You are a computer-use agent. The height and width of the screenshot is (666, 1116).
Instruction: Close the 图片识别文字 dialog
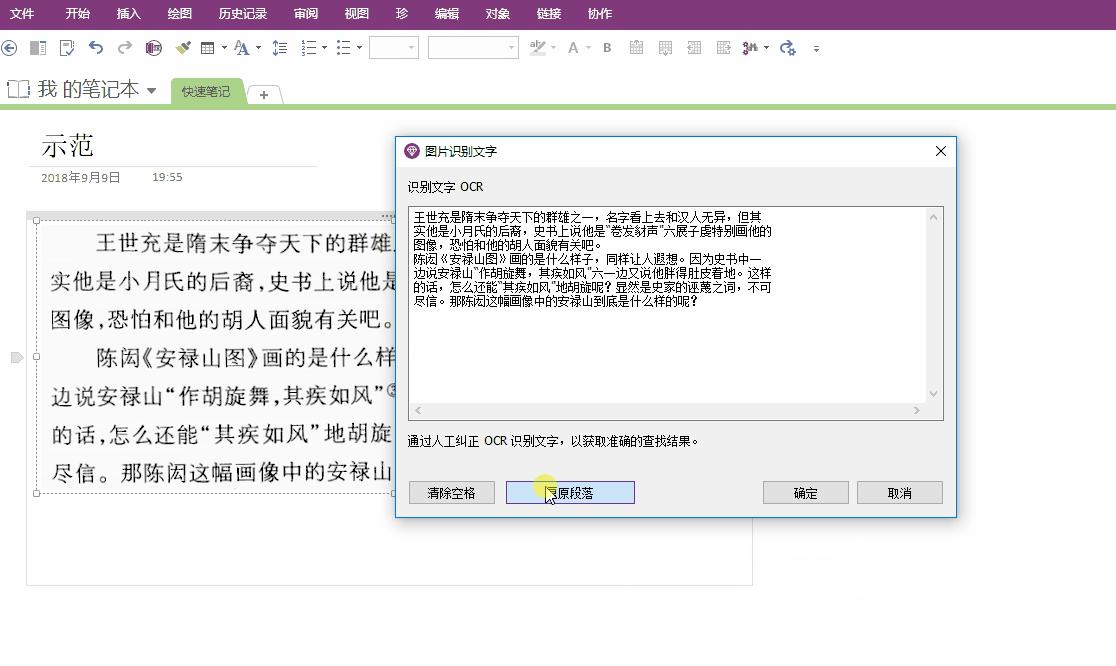pyautogui.click(x=941, y=151)
